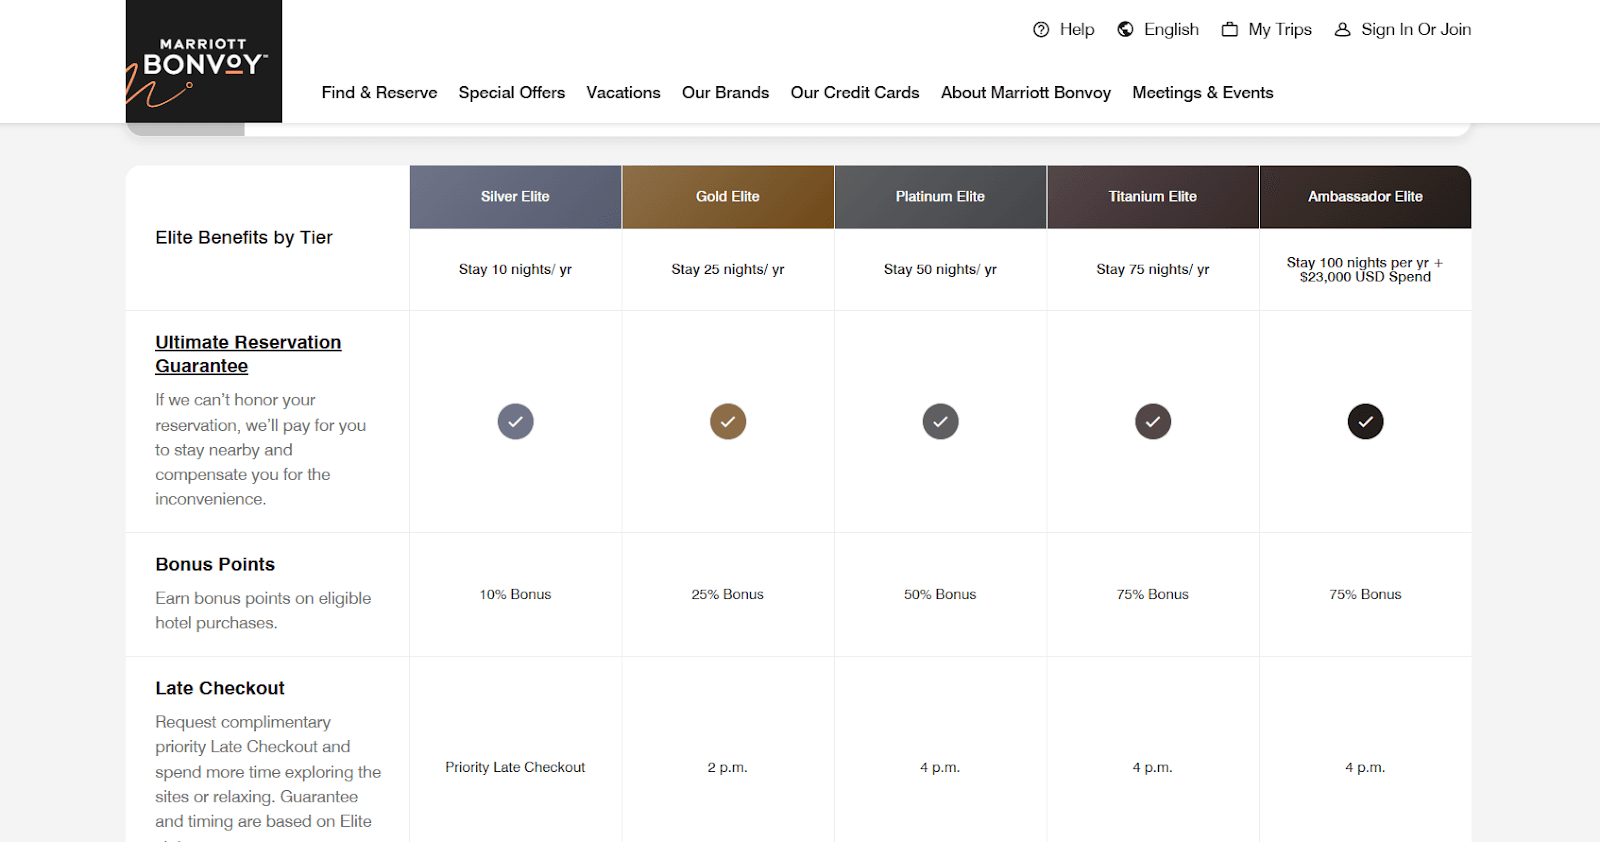The height and width of the screenshot is (842, 1600).
Task: Click the 10% Bonus cell
Action: pyautogui.click(x=516, y=595)
